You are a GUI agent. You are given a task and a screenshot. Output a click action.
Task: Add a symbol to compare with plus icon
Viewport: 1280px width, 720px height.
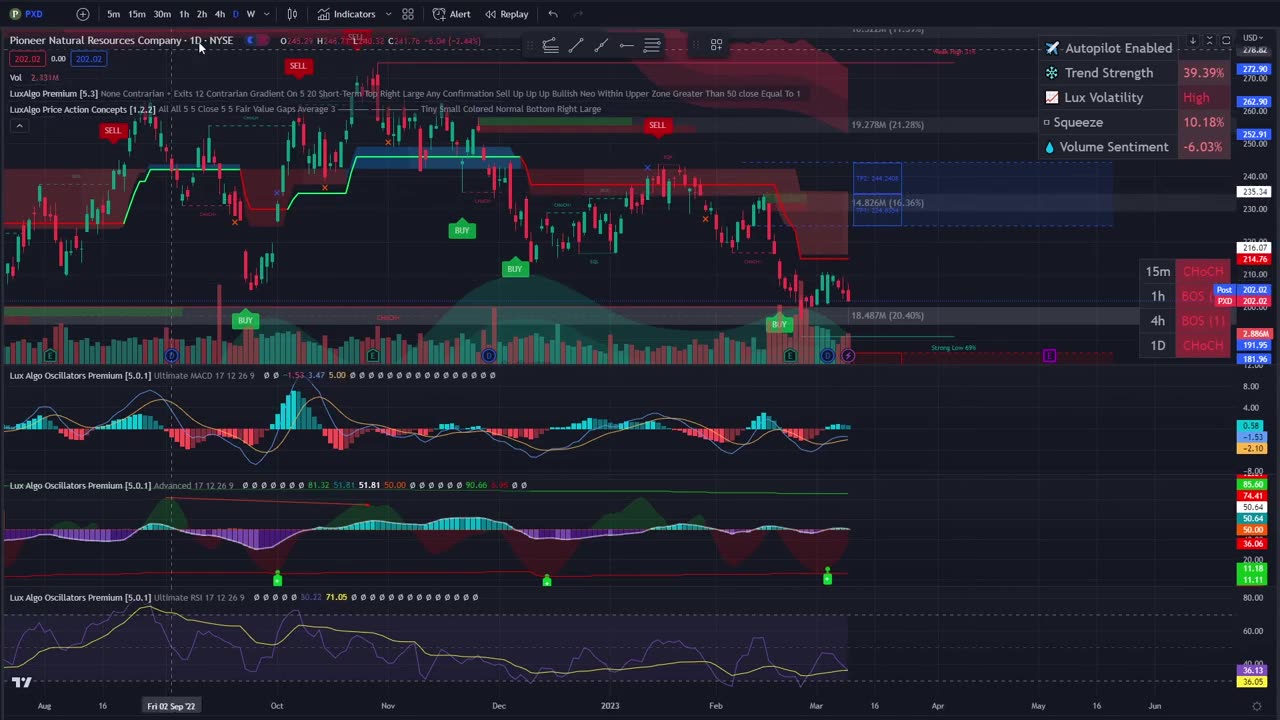pos(83,14)
